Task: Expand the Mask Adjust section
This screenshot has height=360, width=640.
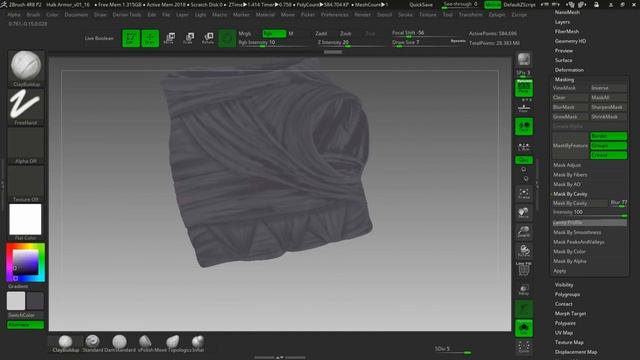Action: (567, 165)
